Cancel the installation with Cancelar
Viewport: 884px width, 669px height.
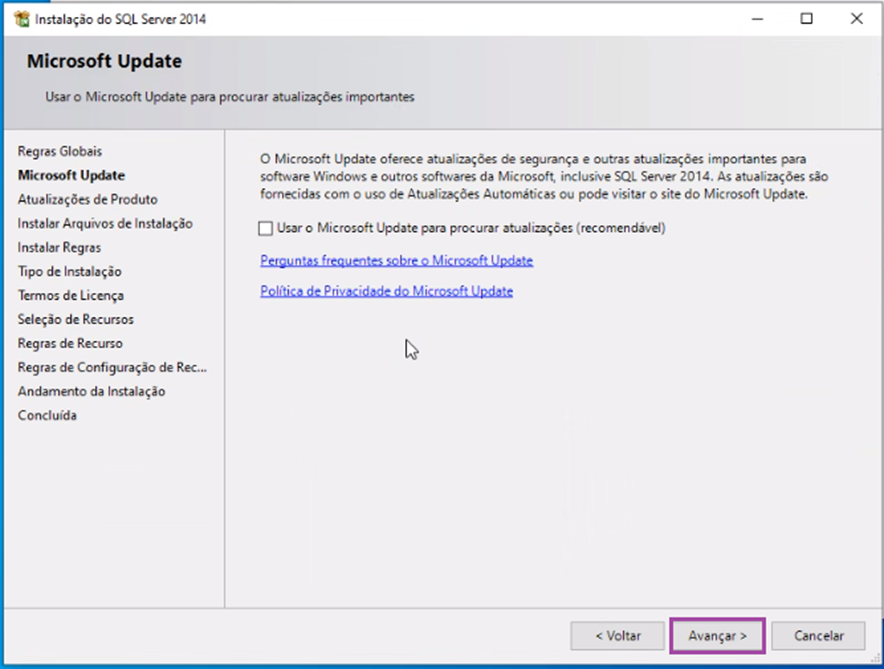tap(818, 636)
